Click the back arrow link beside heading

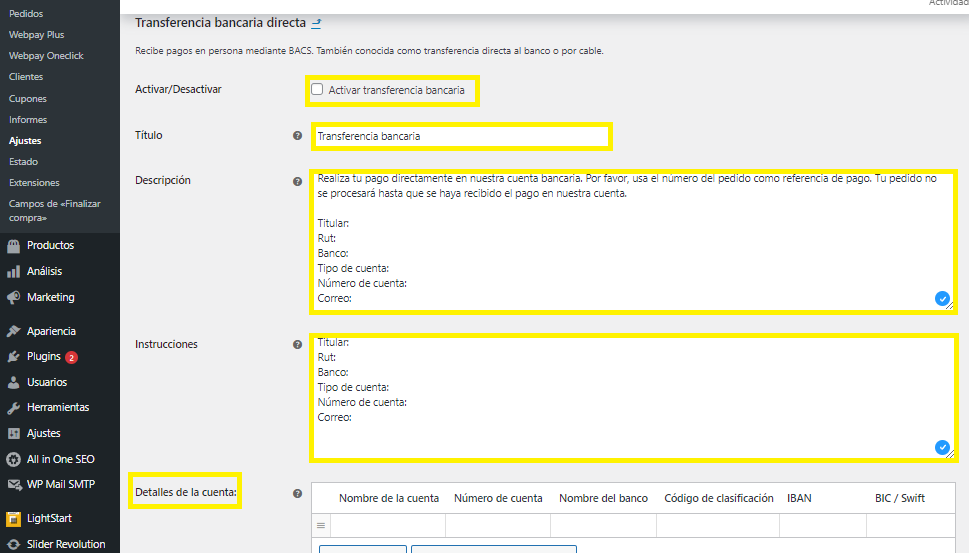317,23
